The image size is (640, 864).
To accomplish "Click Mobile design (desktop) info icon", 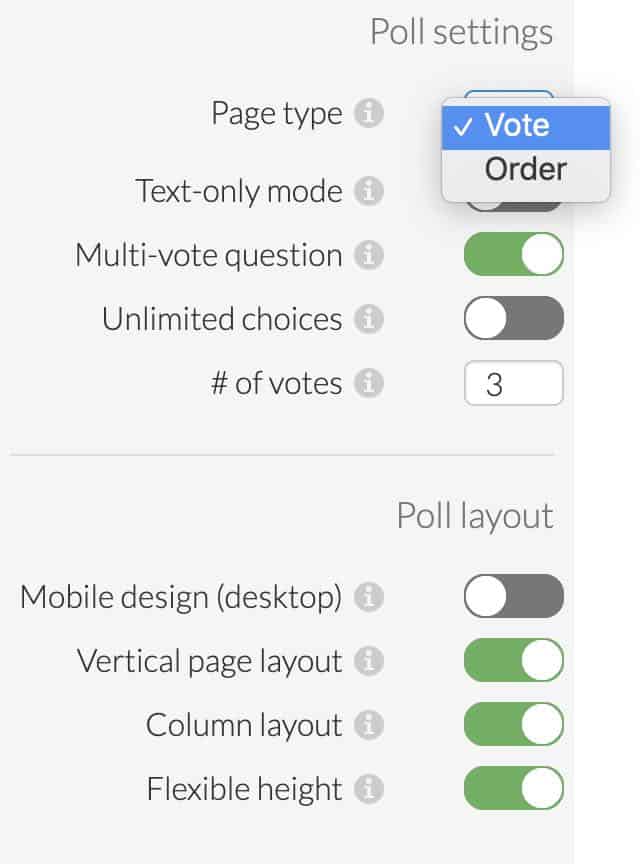I will point(369,597).
